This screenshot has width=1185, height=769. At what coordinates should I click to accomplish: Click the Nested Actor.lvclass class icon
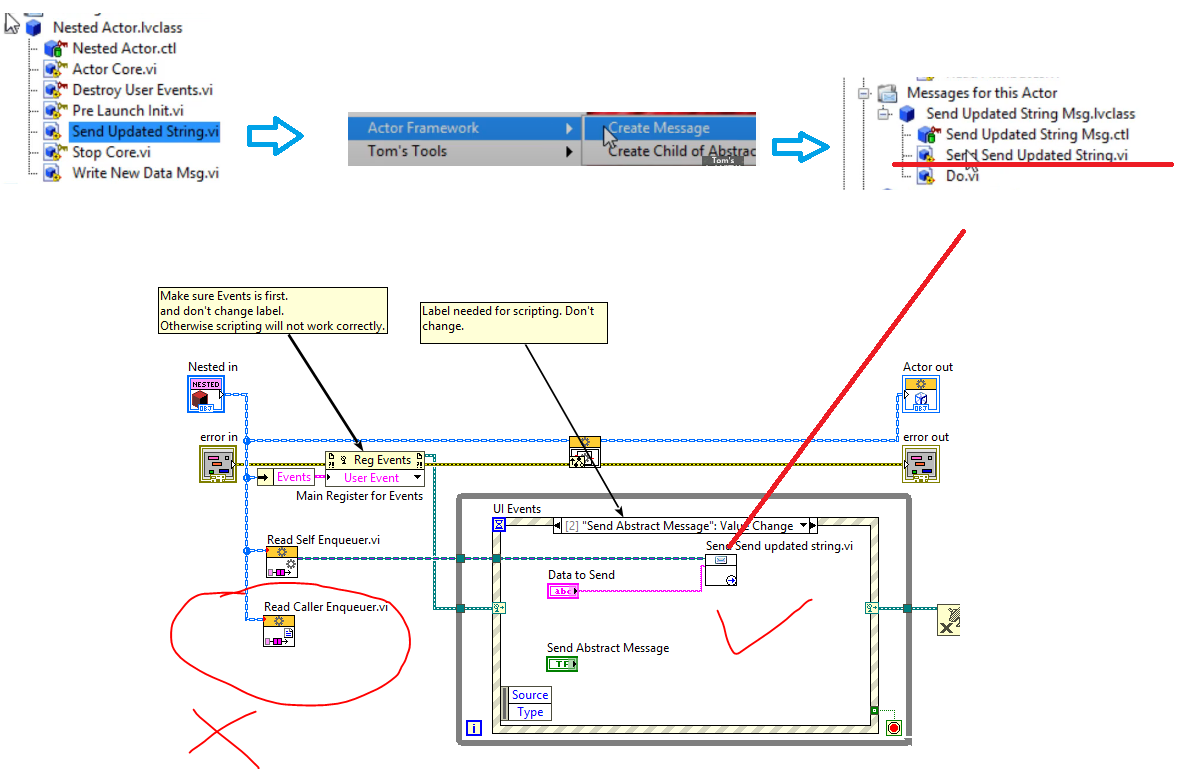click(34, 27)
